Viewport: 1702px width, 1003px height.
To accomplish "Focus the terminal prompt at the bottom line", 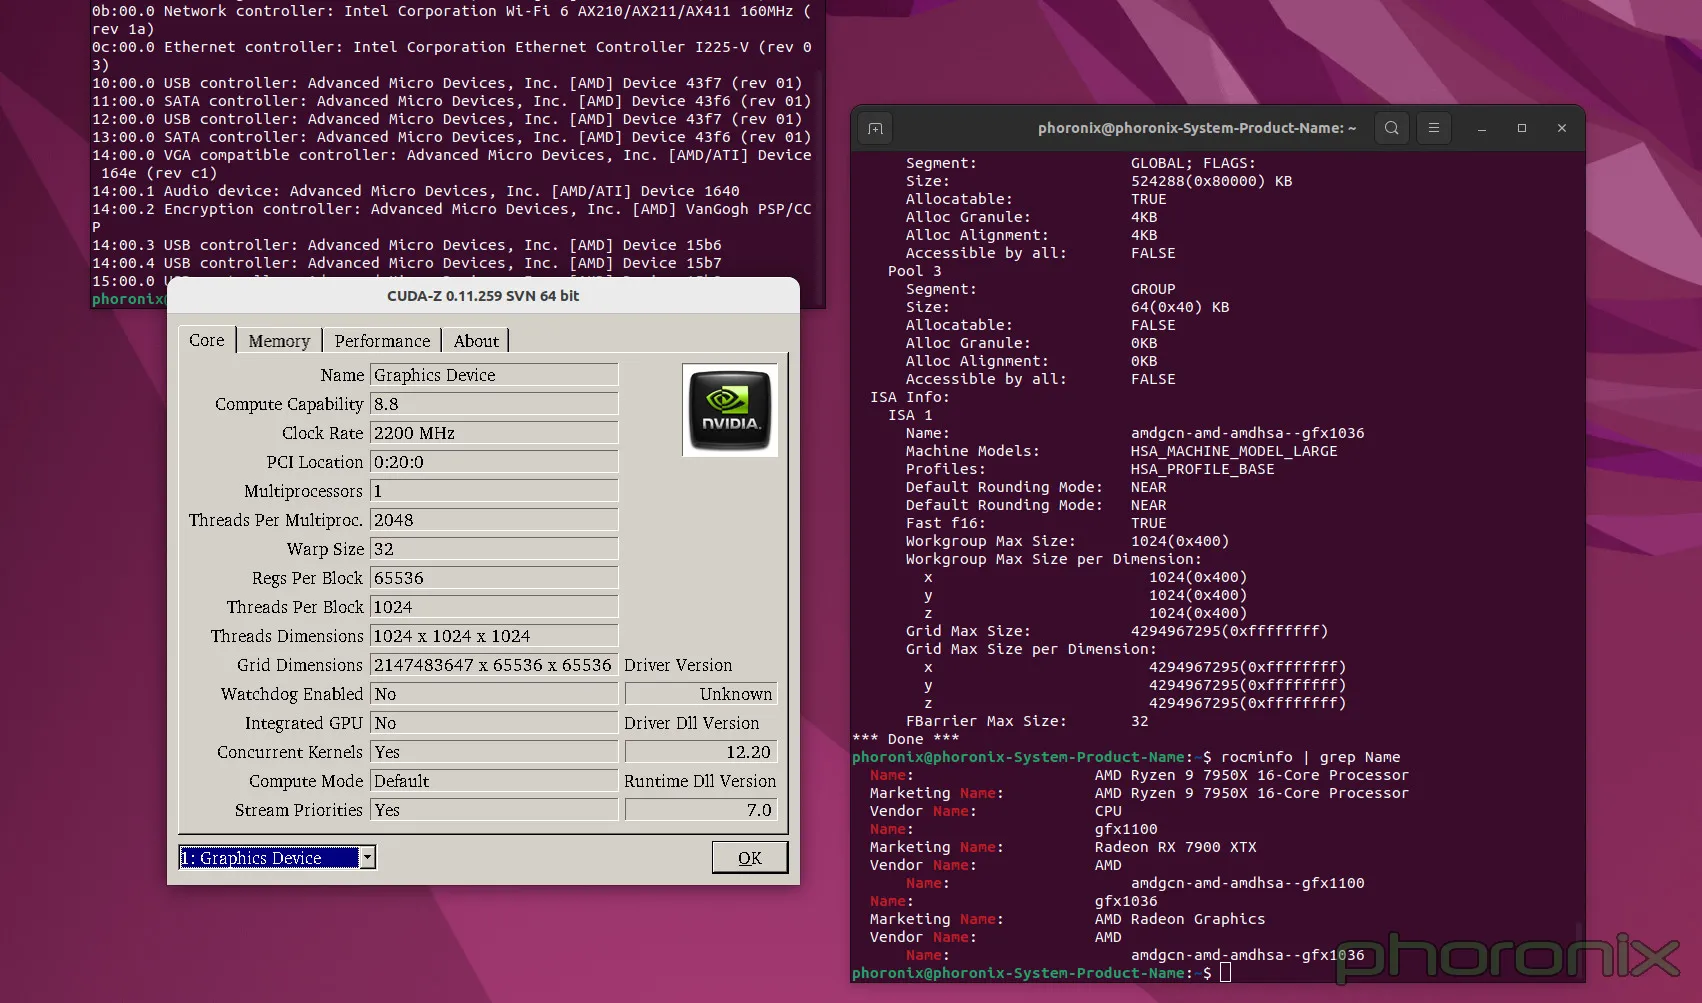I will click(x=1226, y=973).
